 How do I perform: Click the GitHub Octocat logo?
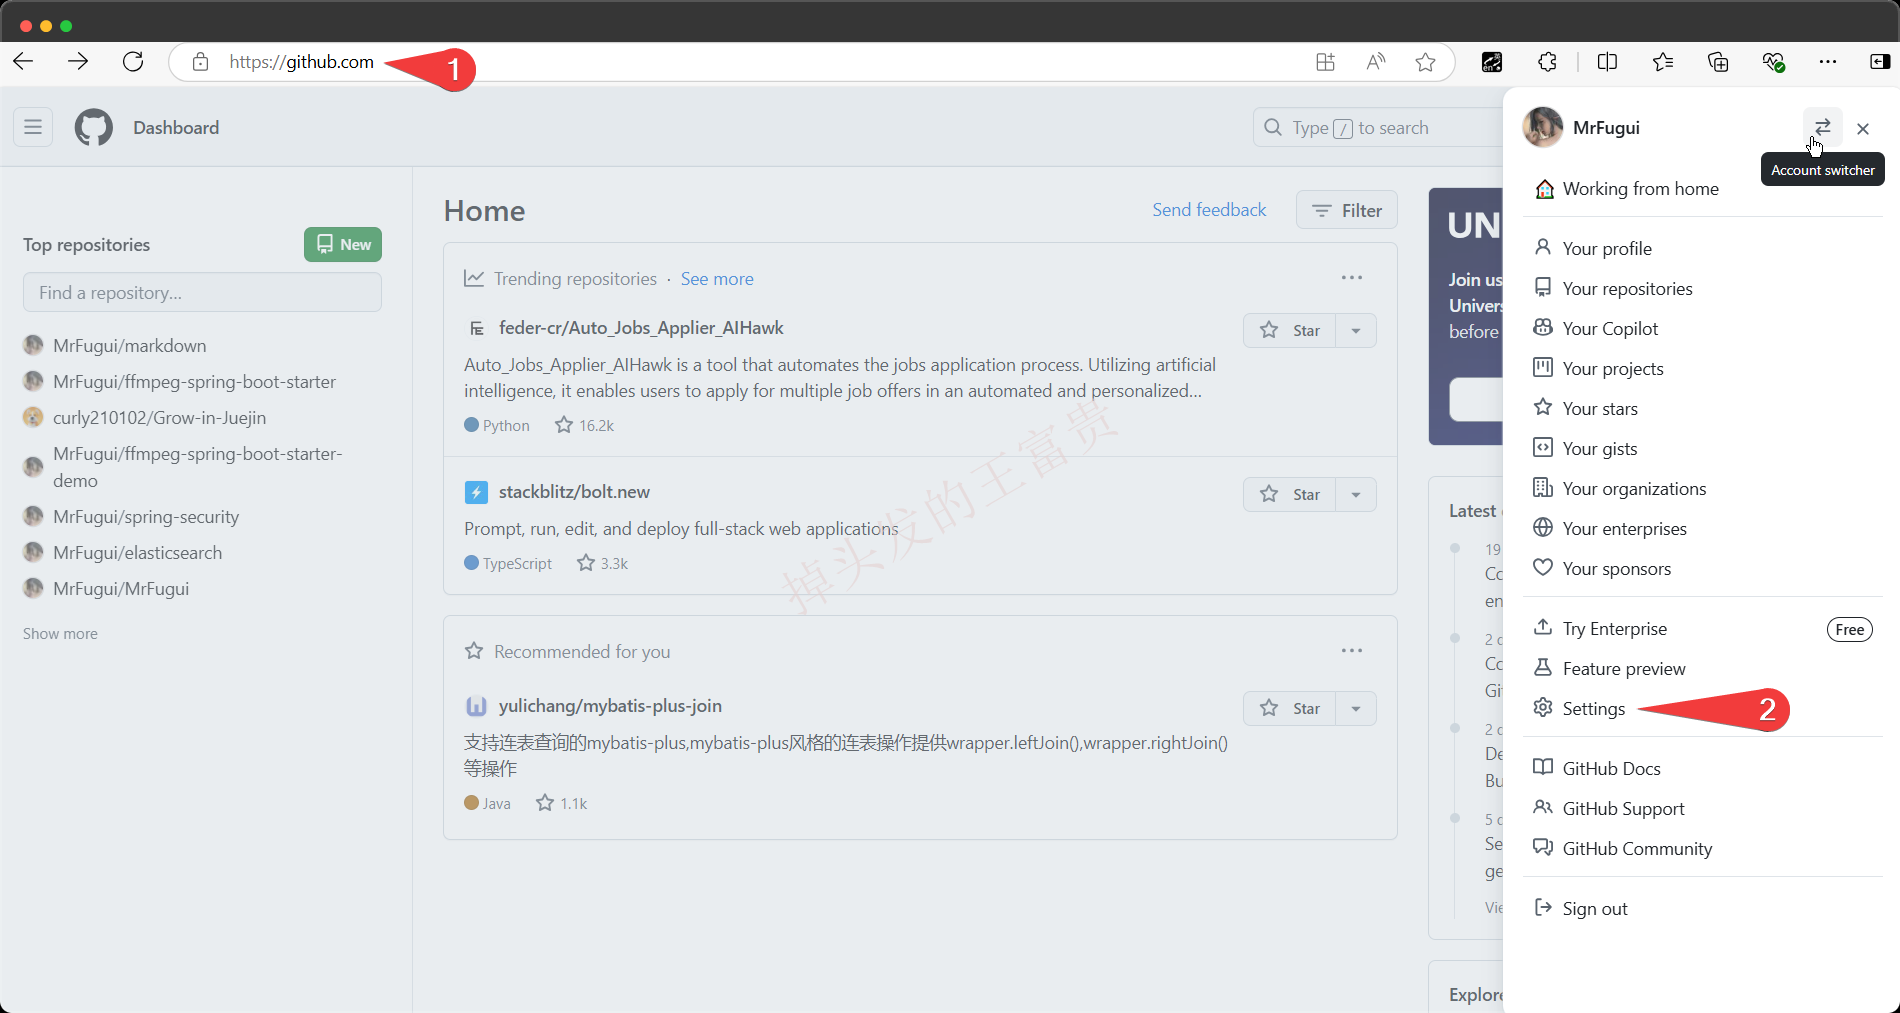(94, 127)
